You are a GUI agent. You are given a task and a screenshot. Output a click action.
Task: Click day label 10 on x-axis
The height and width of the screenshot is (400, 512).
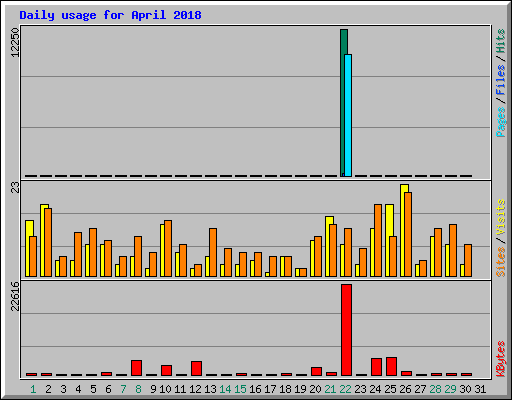[165, 389]
